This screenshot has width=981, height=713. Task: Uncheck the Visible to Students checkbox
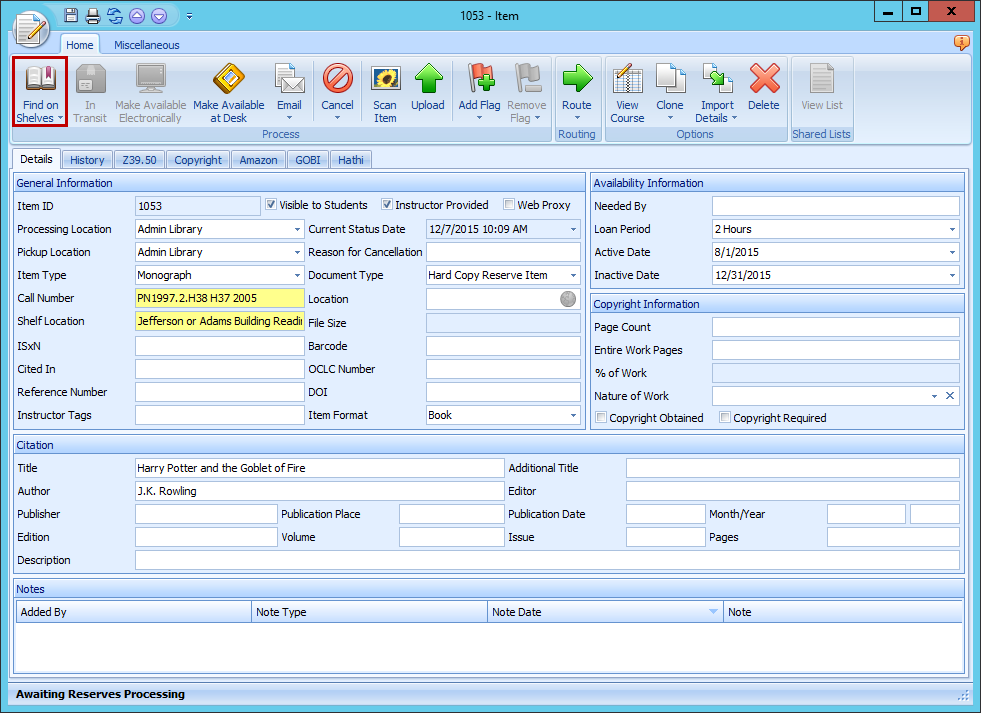coord(271,205)
